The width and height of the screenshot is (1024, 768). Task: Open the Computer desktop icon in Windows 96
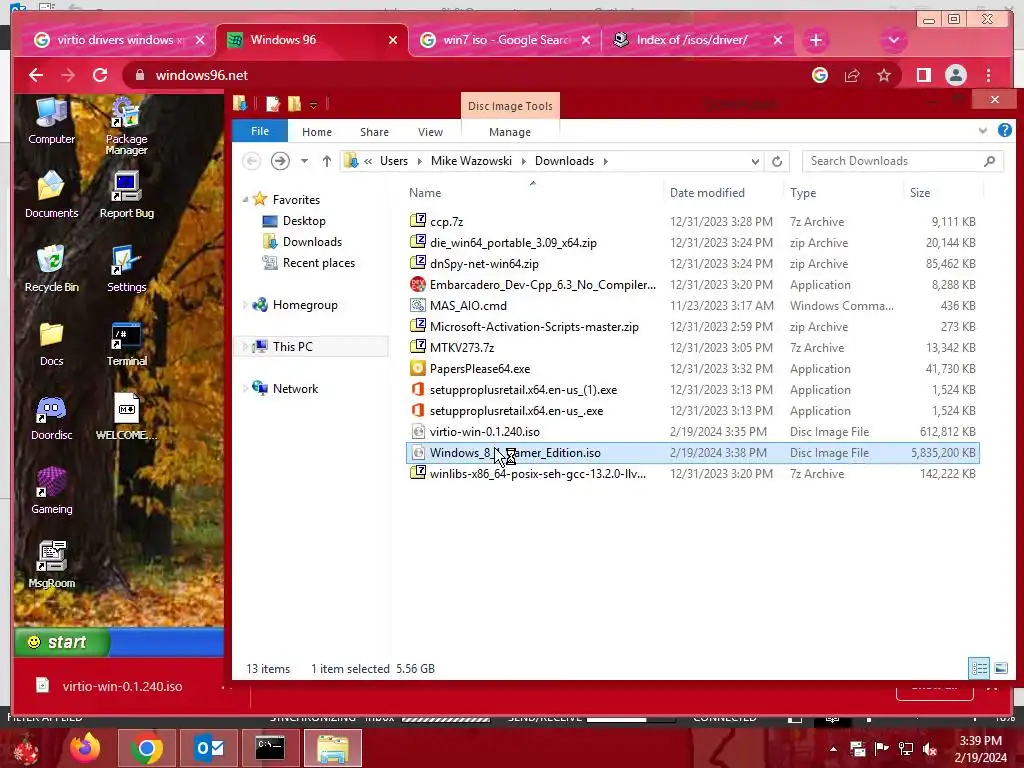click(51, 122)
